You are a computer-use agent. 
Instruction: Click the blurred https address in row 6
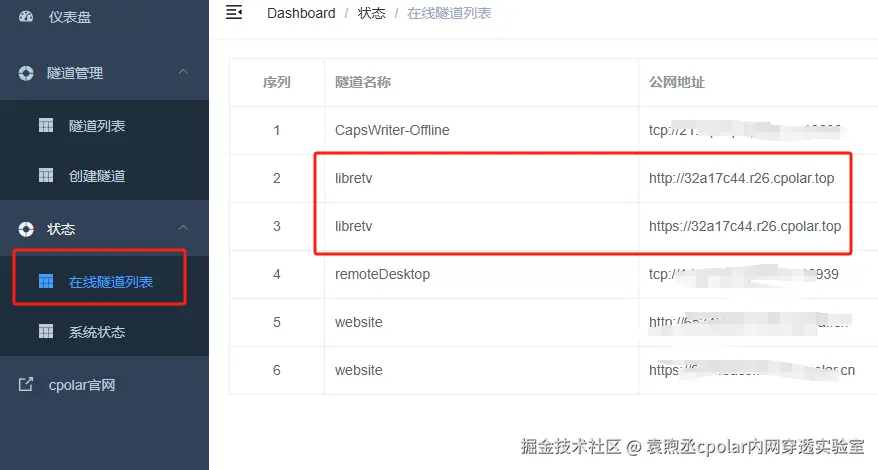[751, 370]
